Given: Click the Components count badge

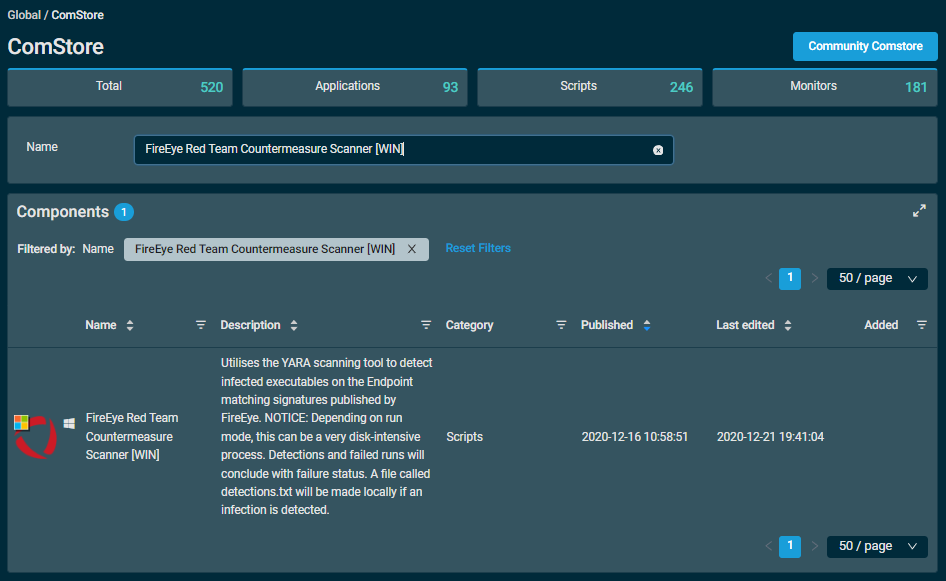Looking at the screenshot, I should [124, 212].
